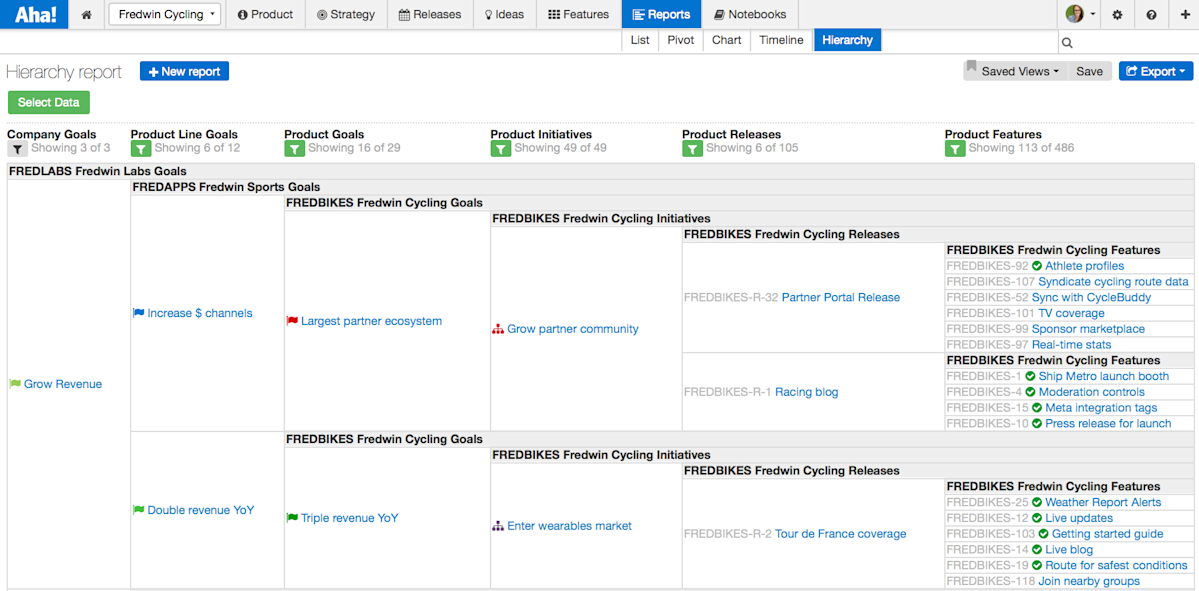
Task: Toggle the Product Initiatives filter icon
Action: click(501, 148)
